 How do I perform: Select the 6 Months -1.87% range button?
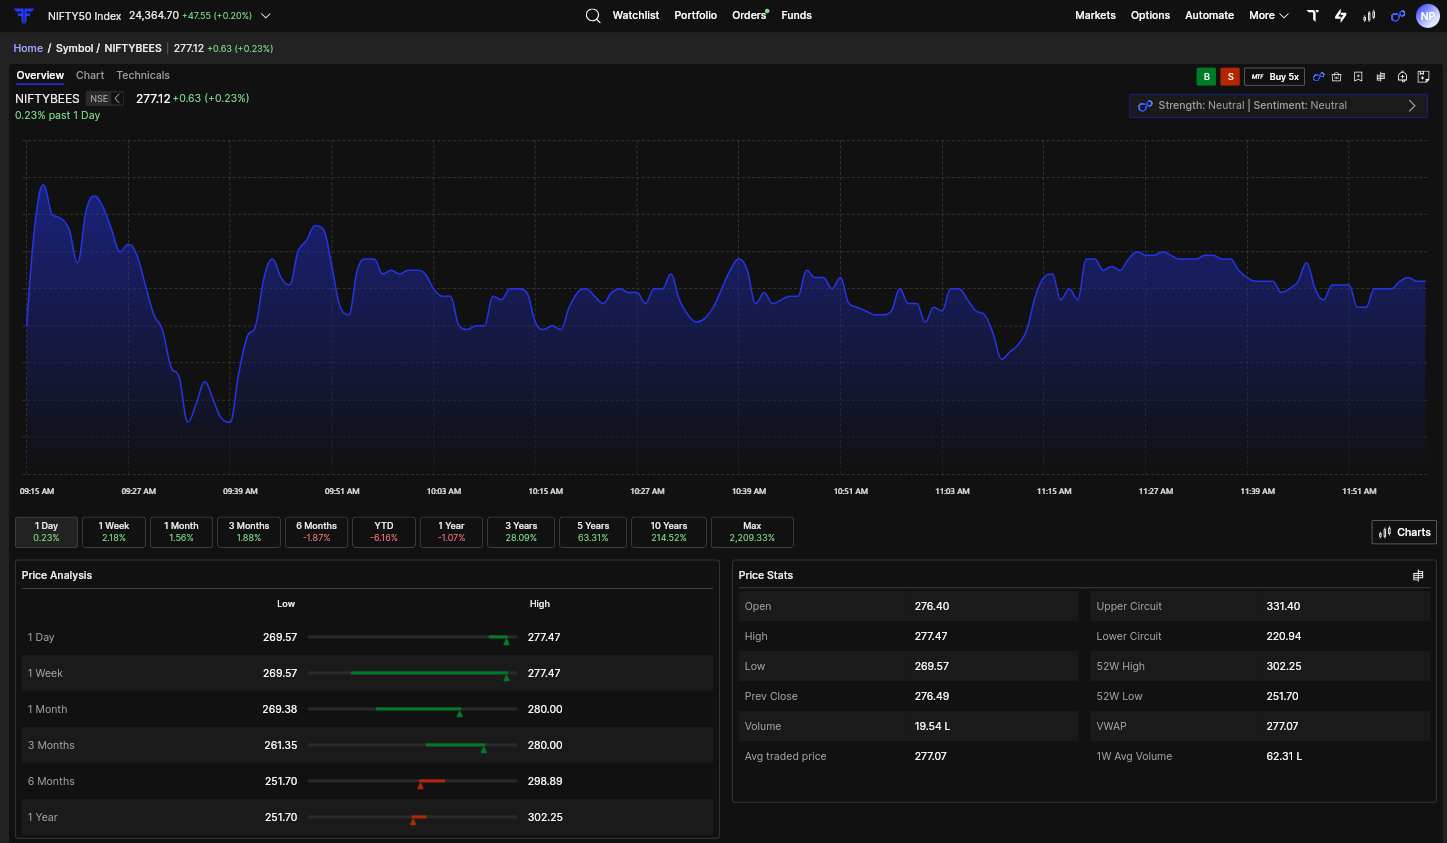click(317, 532)
